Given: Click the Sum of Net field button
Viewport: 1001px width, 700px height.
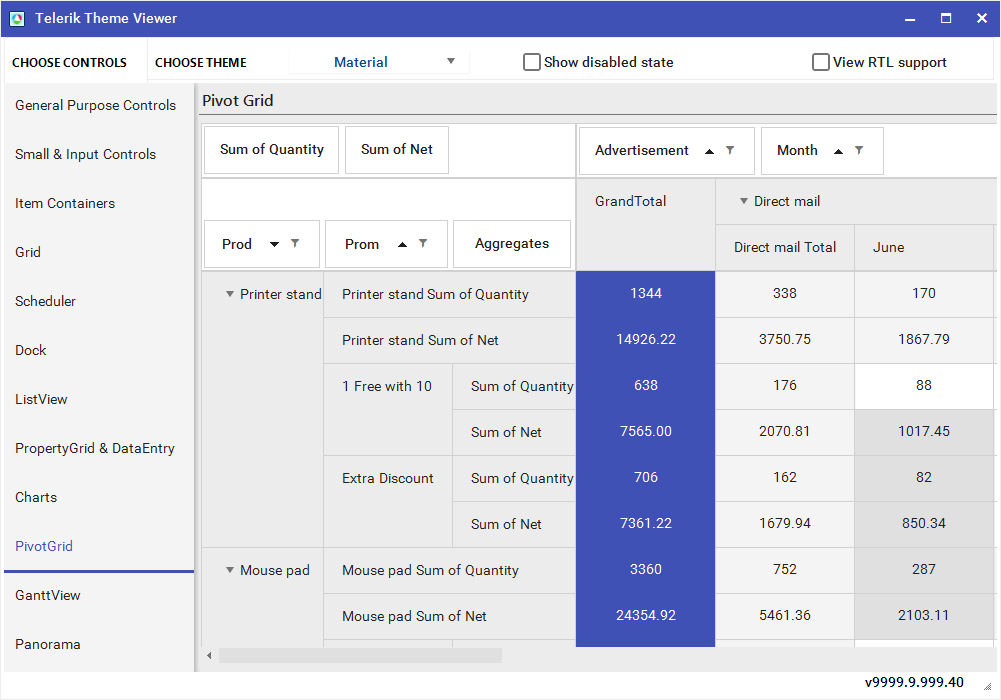Looking at the screenshot, I should [x=396, y=149].
